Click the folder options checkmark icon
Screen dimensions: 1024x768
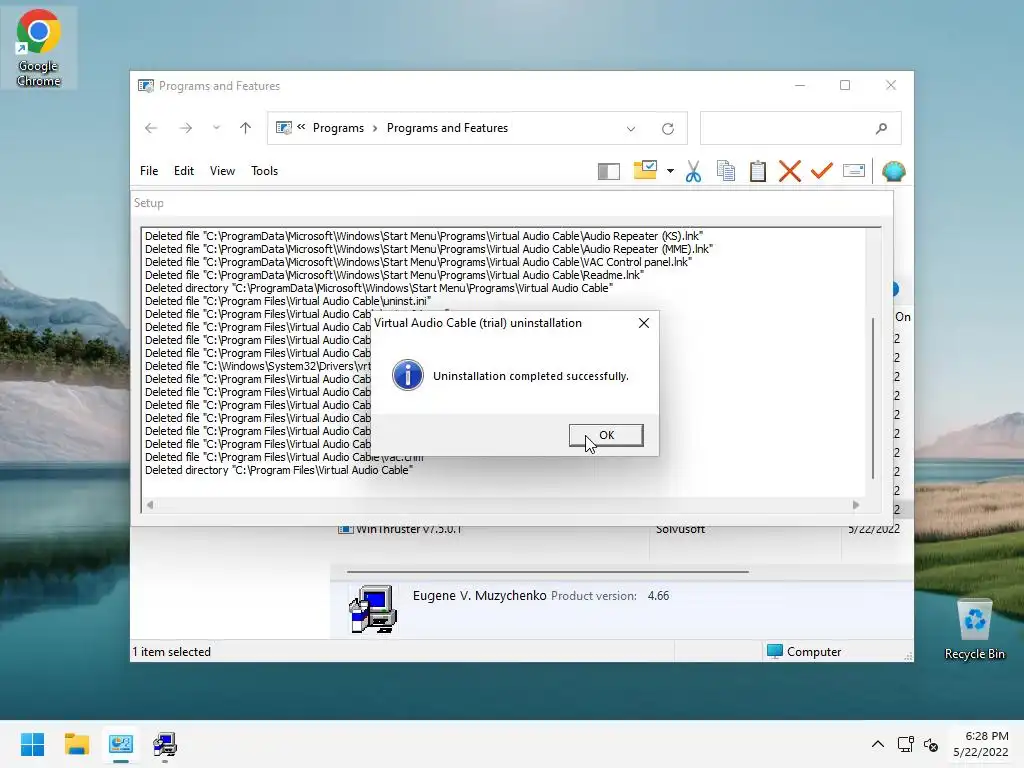tap(645, 170)
